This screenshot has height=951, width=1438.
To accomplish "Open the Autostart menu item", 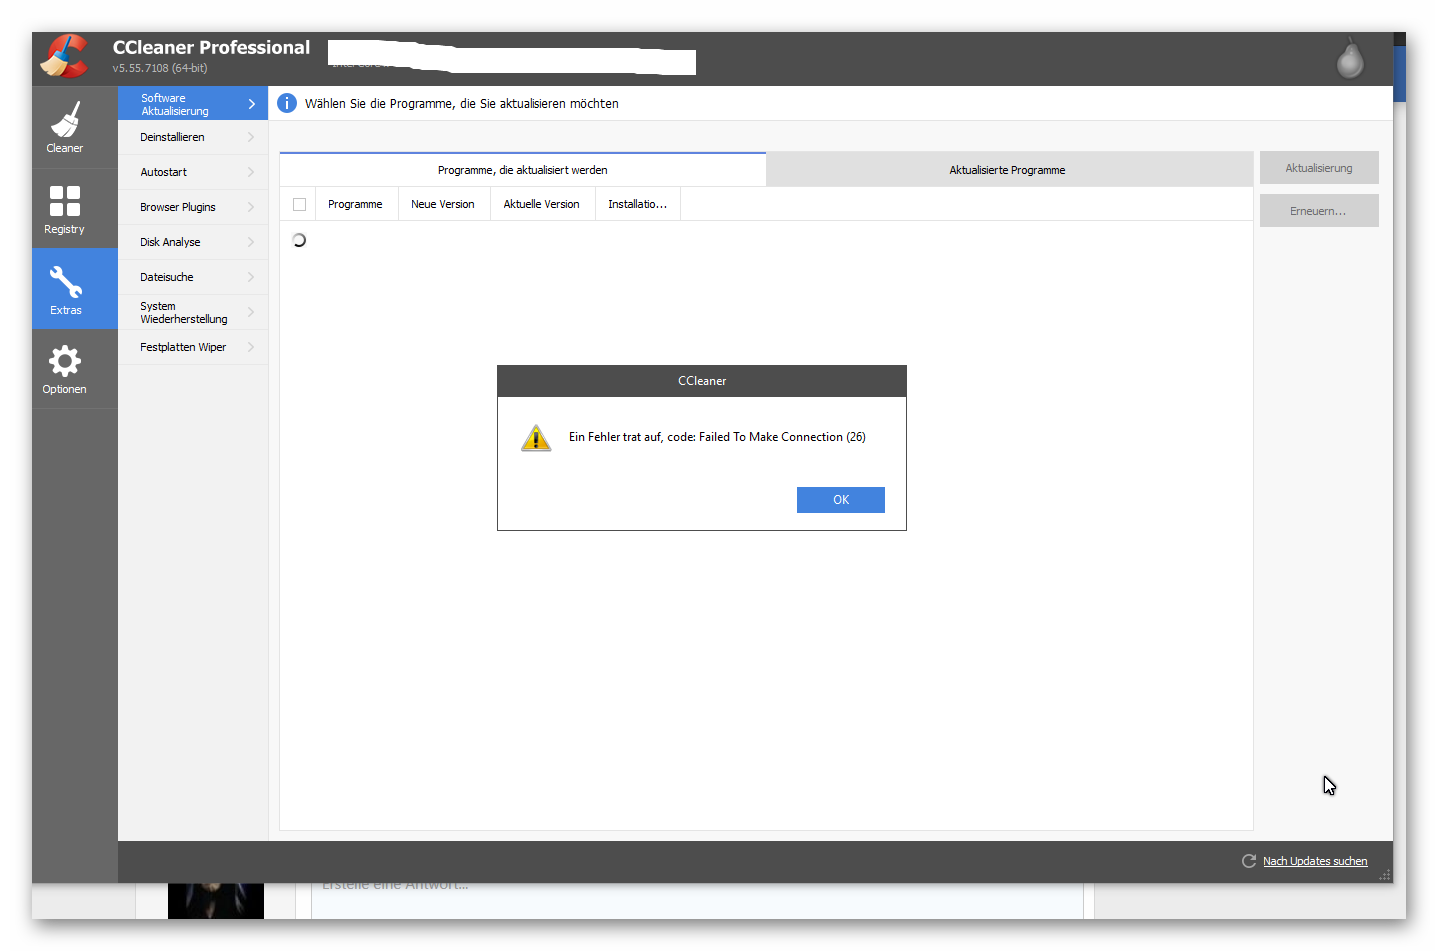I will pos(193,172).
